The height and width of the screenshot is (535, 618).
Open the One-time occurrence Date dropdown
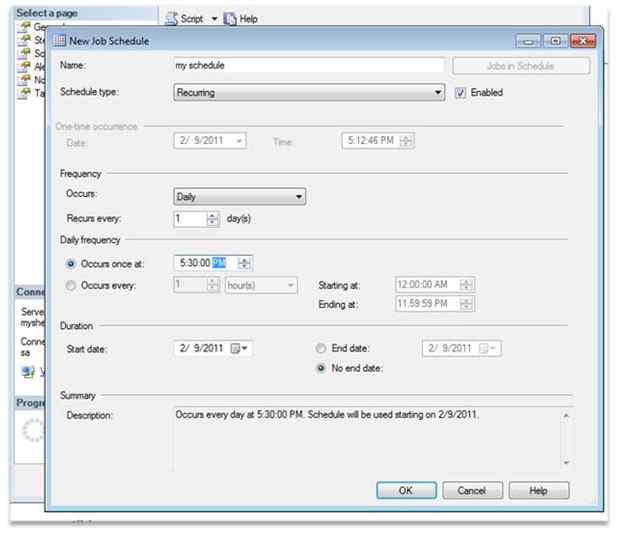[239, 141]
